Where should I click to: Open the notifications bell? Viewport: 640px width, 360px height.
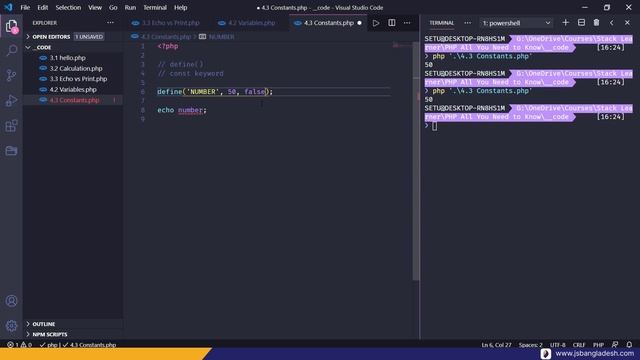[x=629, y=345]
